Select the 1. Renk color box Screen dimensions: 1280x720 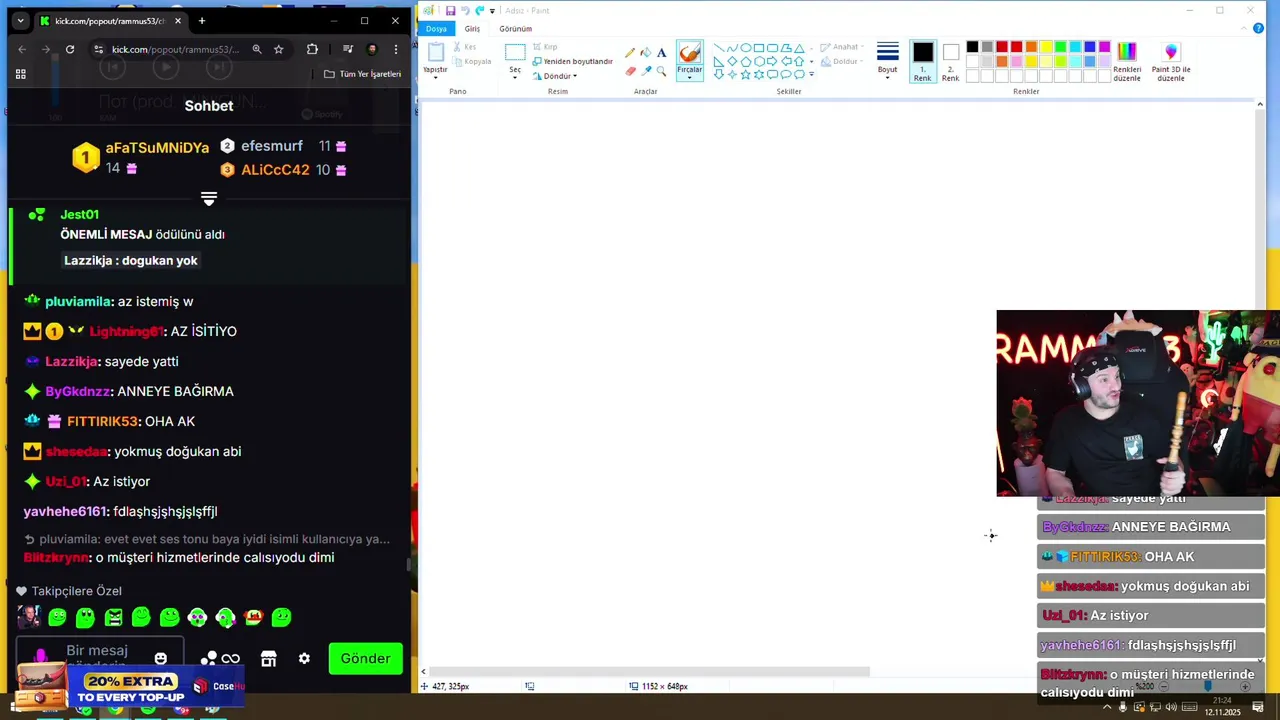click(x=922, y=61)
